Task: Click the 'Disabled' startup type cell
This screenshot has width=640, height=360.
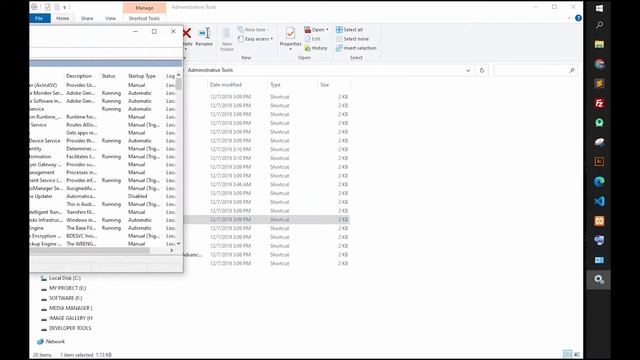Action: [138, 196]
